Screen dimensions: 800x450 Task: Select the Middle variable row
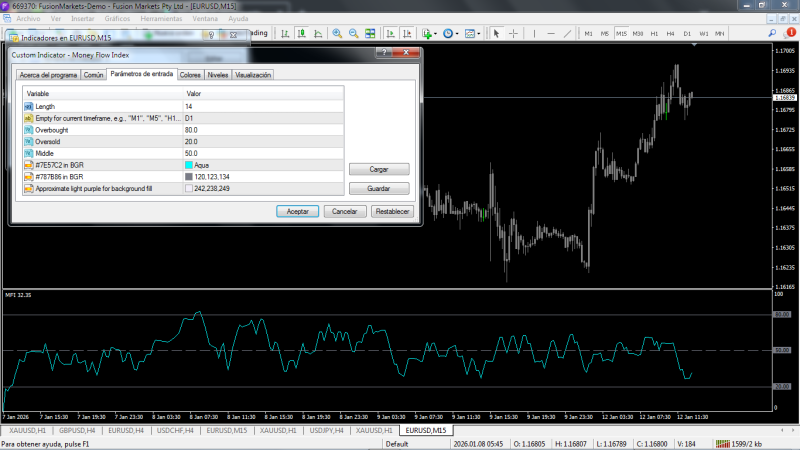click(183, 154)
